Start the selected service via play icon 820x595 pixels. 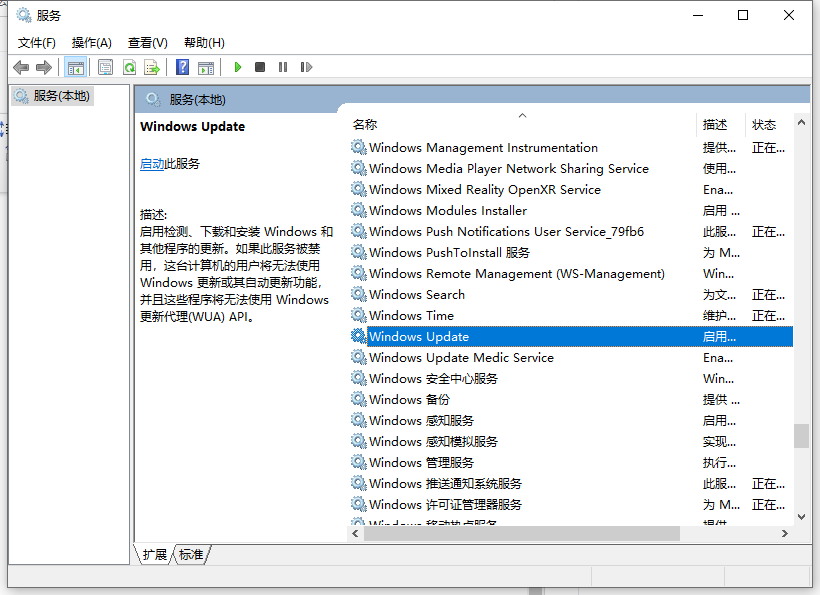point(237,66)
